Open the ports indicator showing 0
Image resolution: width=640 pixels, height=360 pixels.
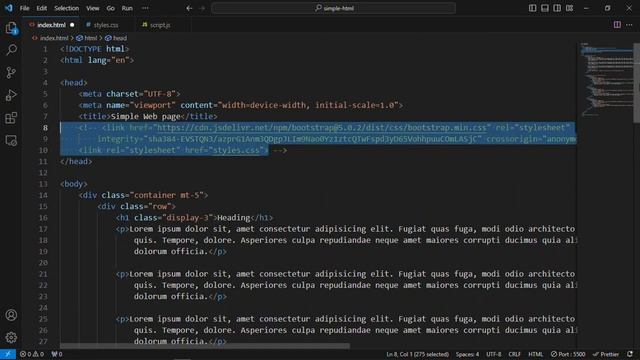pos(57,354)
